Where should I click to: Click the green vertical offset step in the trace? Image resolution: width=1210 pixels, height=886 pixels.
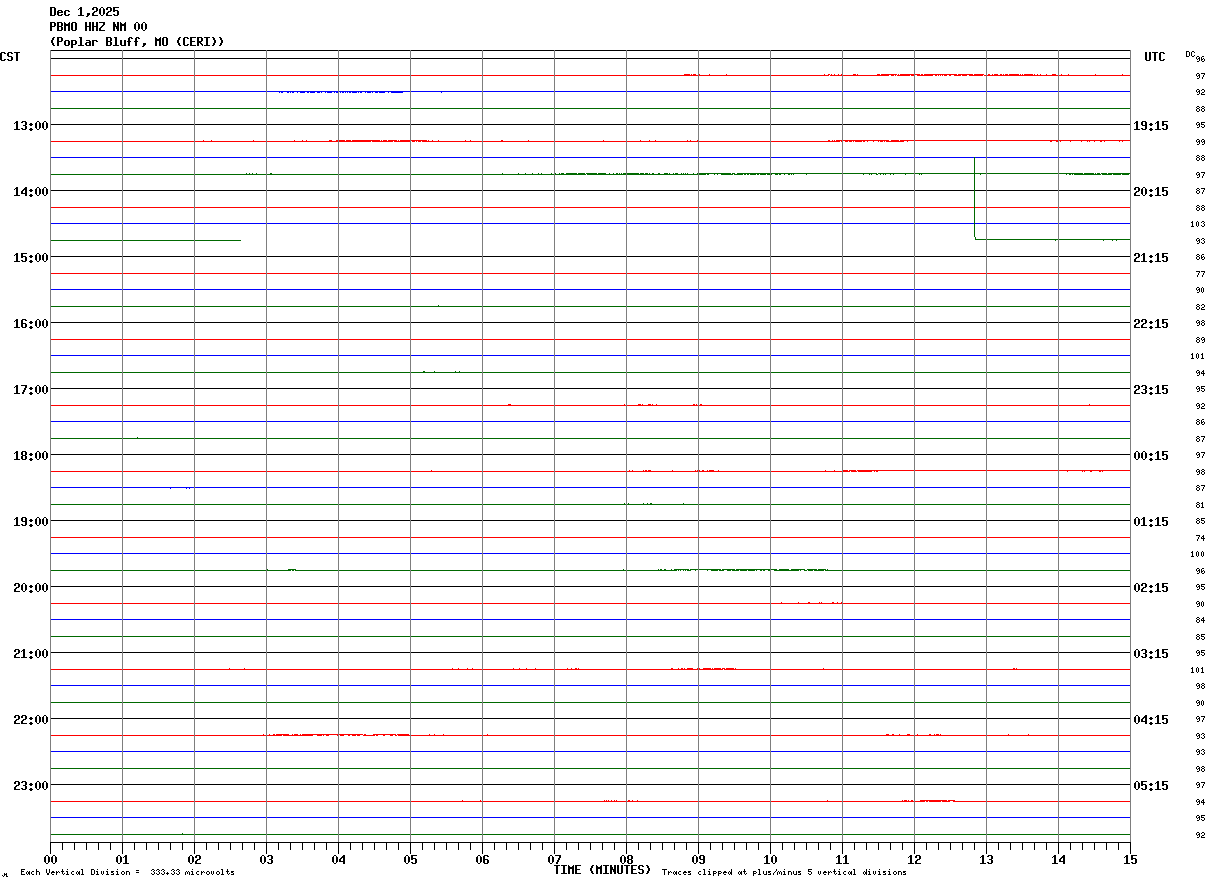974,198
